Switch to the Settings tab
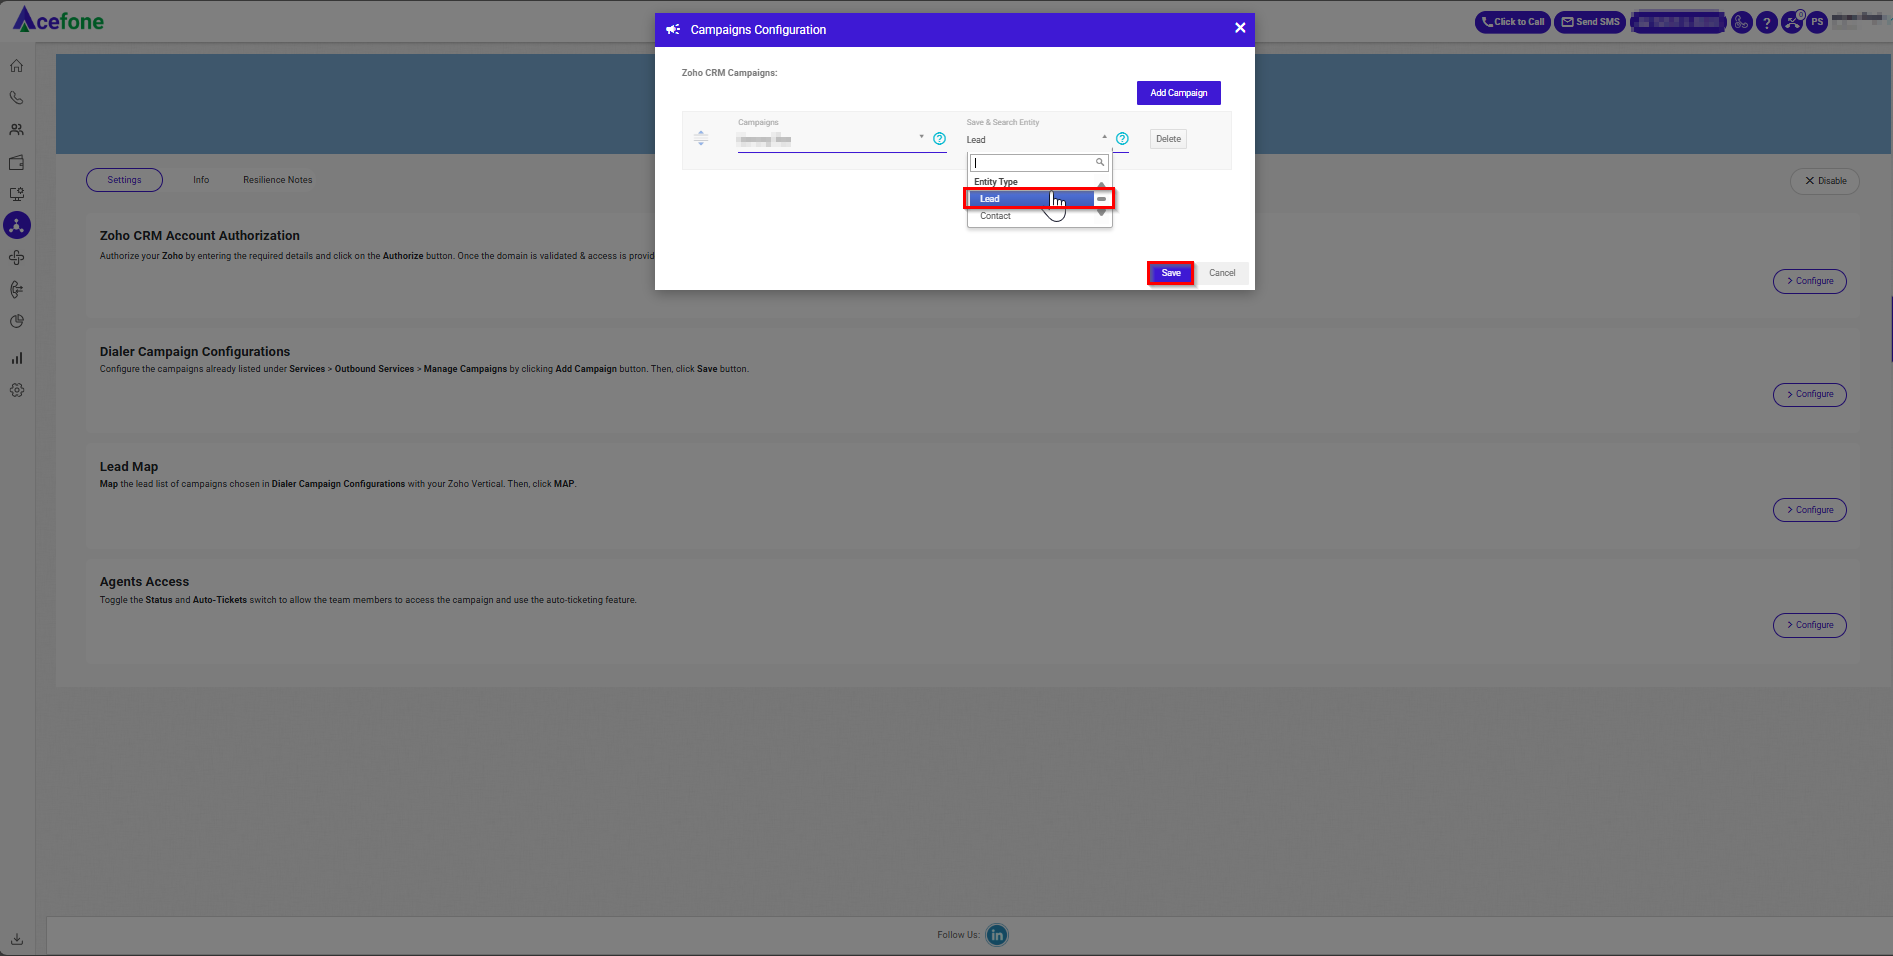The height and width of the screenshot is (956, 1893). tap(124, 180)
